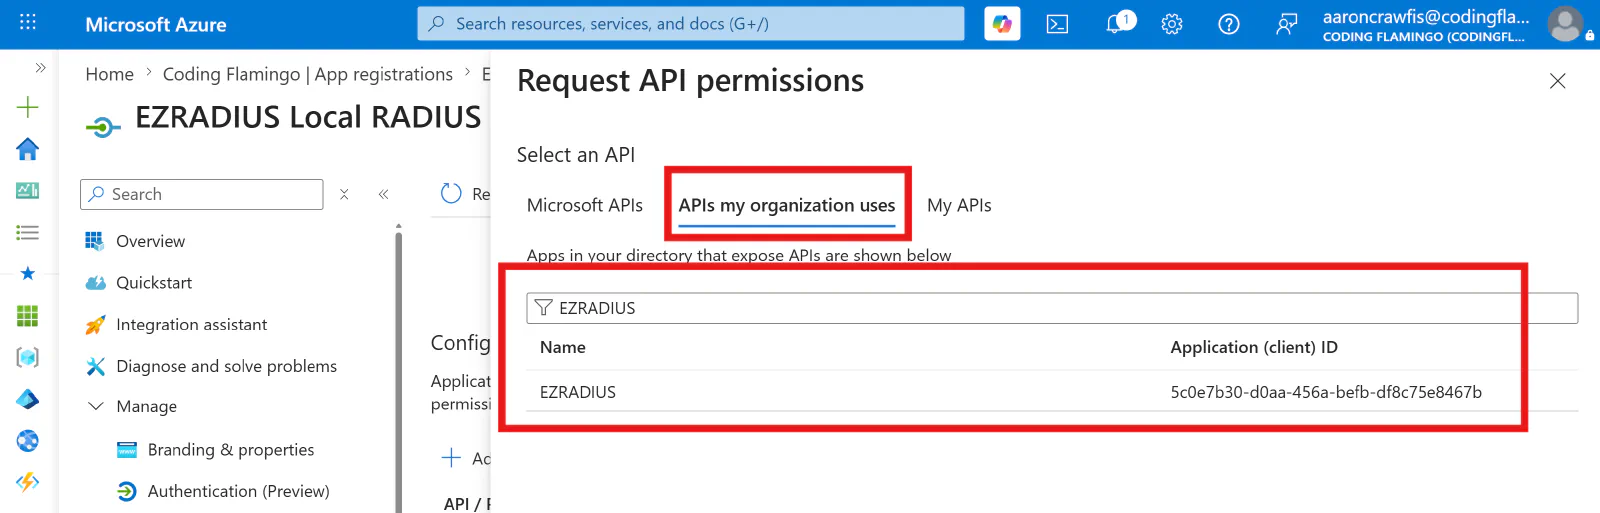Click the EZRADIUS app registration icon
The width and height of the screenshot is (1600, 513).
[102, 126]
